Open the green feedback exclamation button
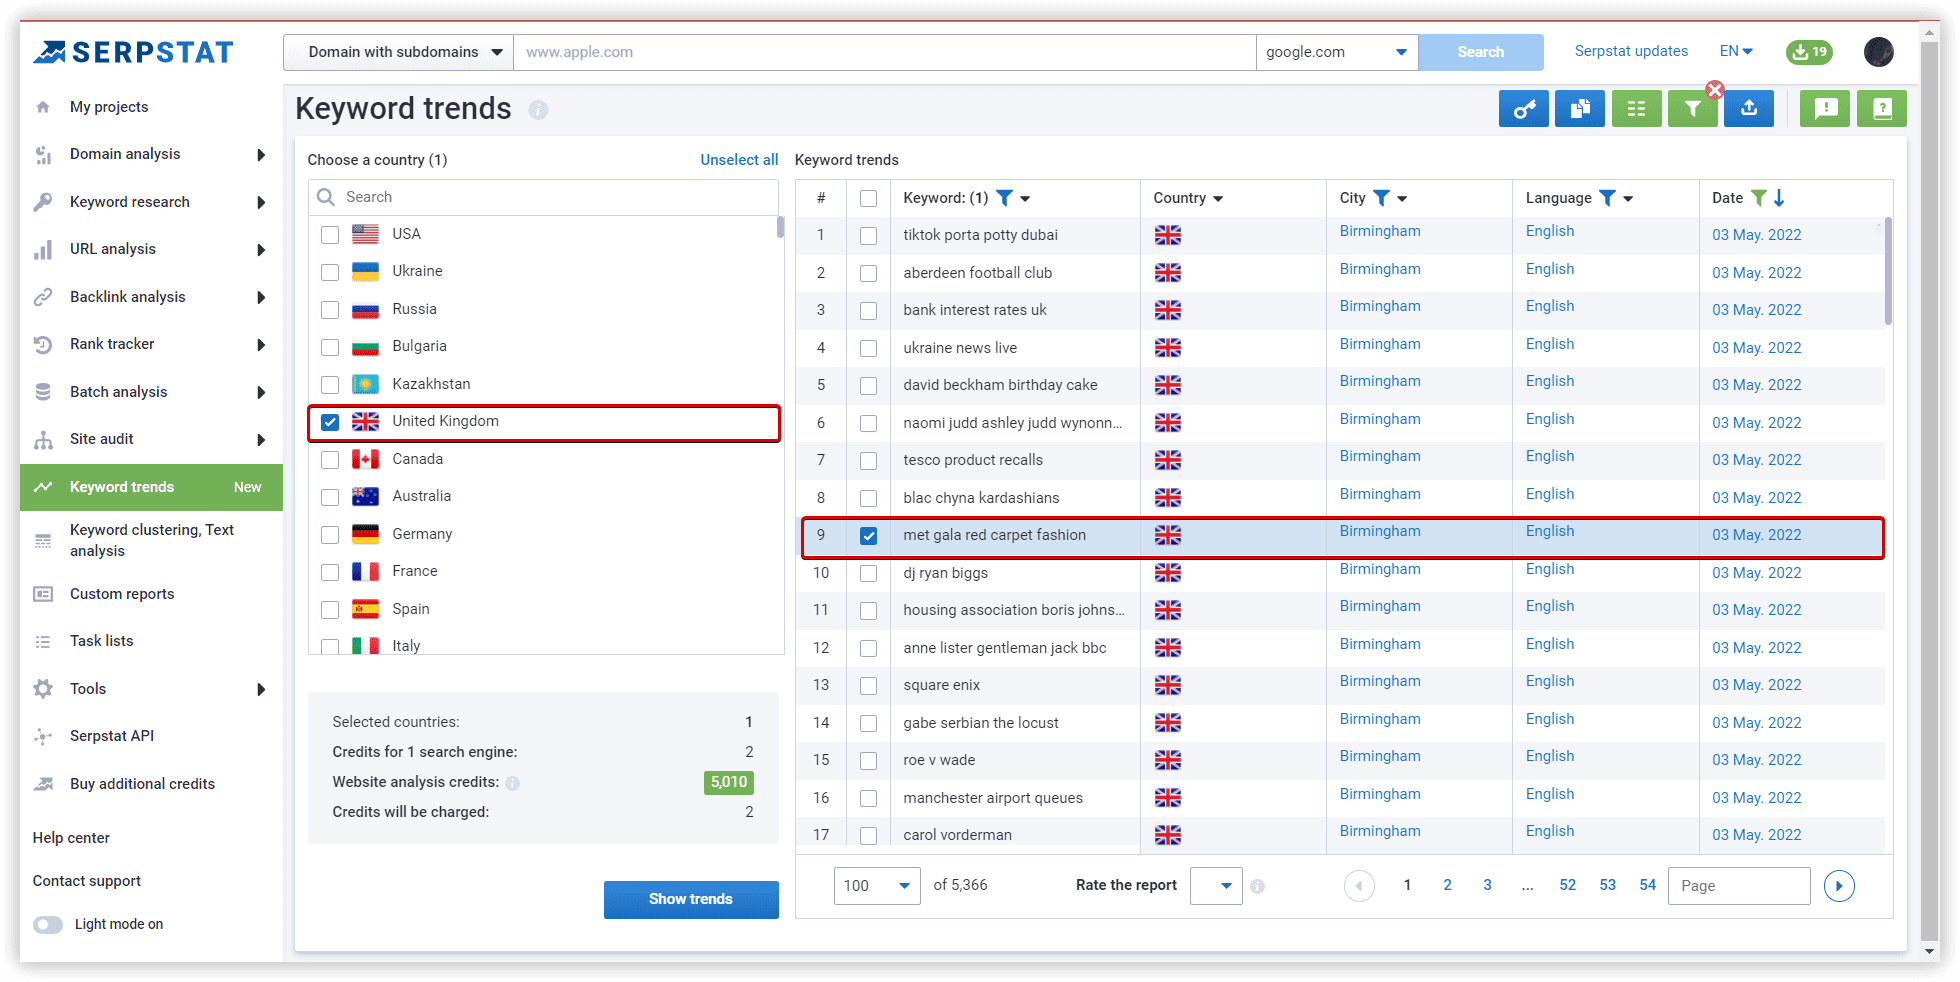The height and width of the screenshot is (982, 1960). (x=1825, y=109)
